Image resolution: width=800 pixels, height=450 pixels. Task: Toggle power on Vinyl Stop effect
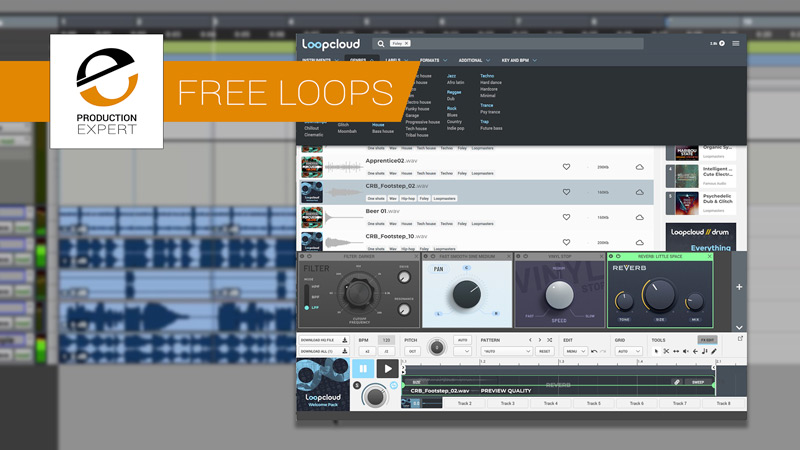tap(526, 256)
